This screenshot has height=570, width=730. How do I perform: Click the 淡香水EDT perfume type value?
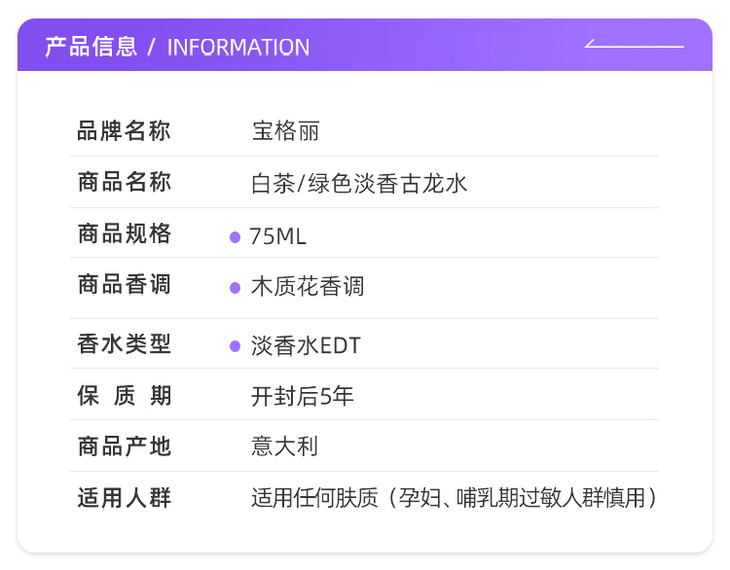(x=305, y=346)
